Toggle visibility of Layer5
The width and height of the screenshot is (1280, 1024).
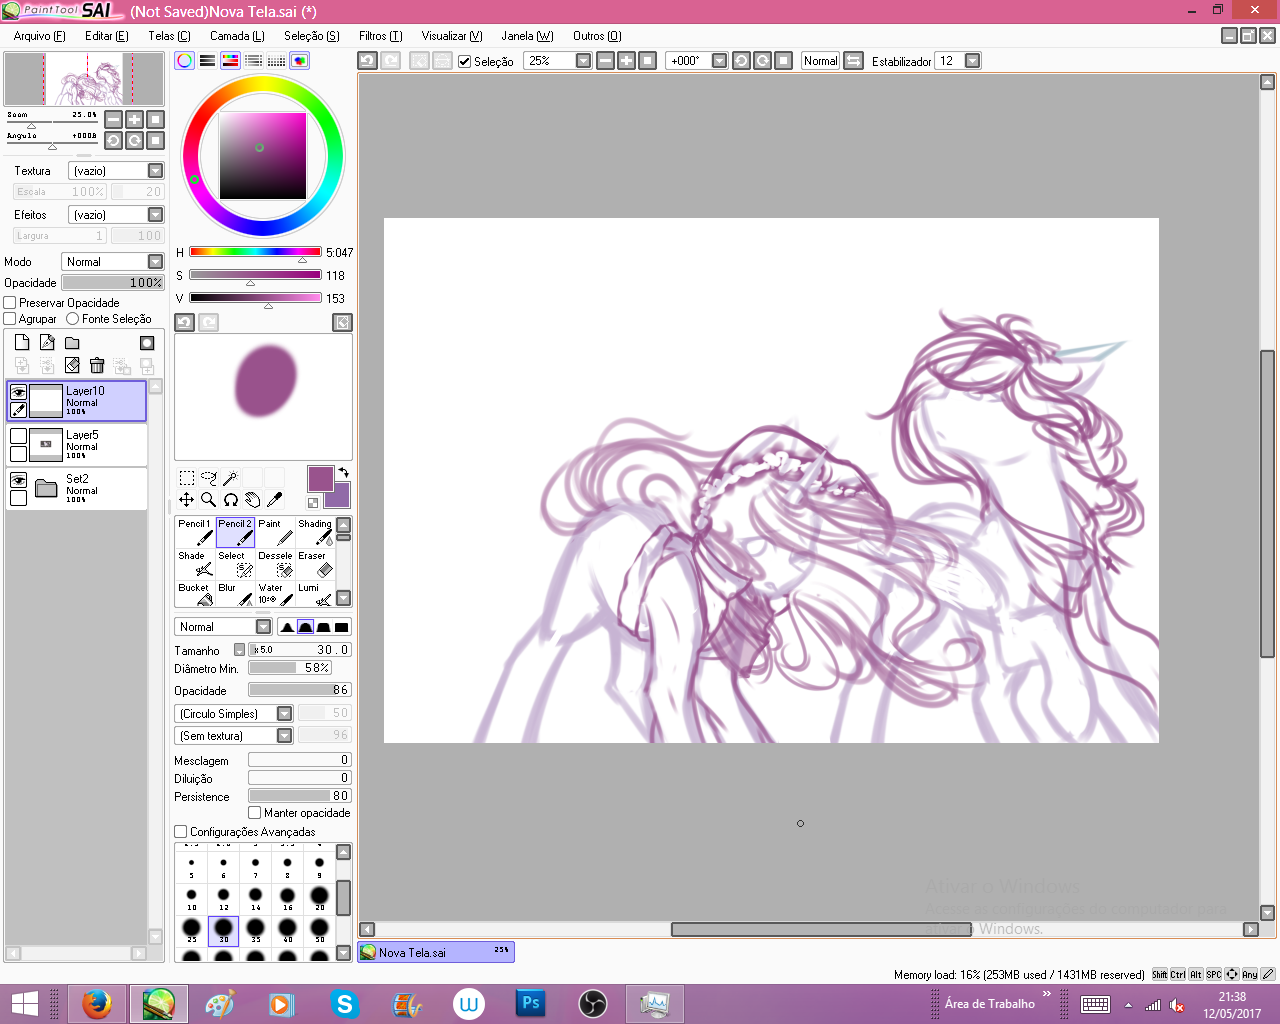click(18, 436)
